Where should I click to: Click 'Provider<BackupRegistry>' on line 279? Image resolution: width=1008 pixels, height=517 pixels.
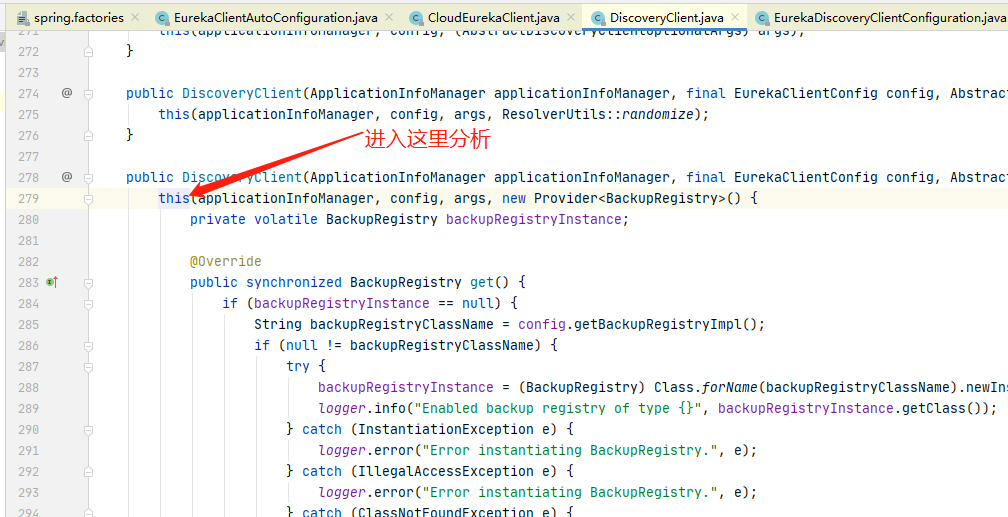click(629, 198)
